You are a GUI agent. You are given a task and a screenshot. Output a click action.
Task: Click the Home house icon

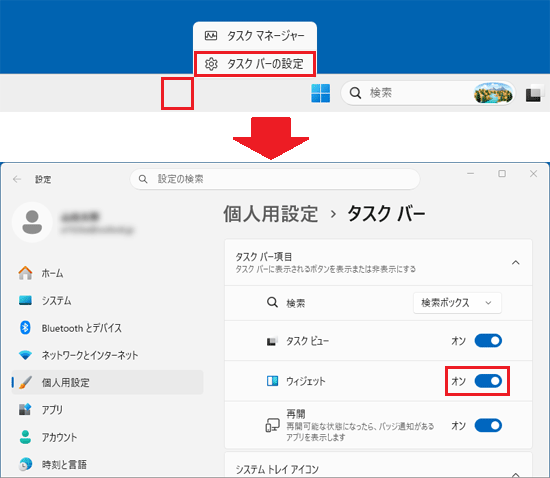[25, 273]
